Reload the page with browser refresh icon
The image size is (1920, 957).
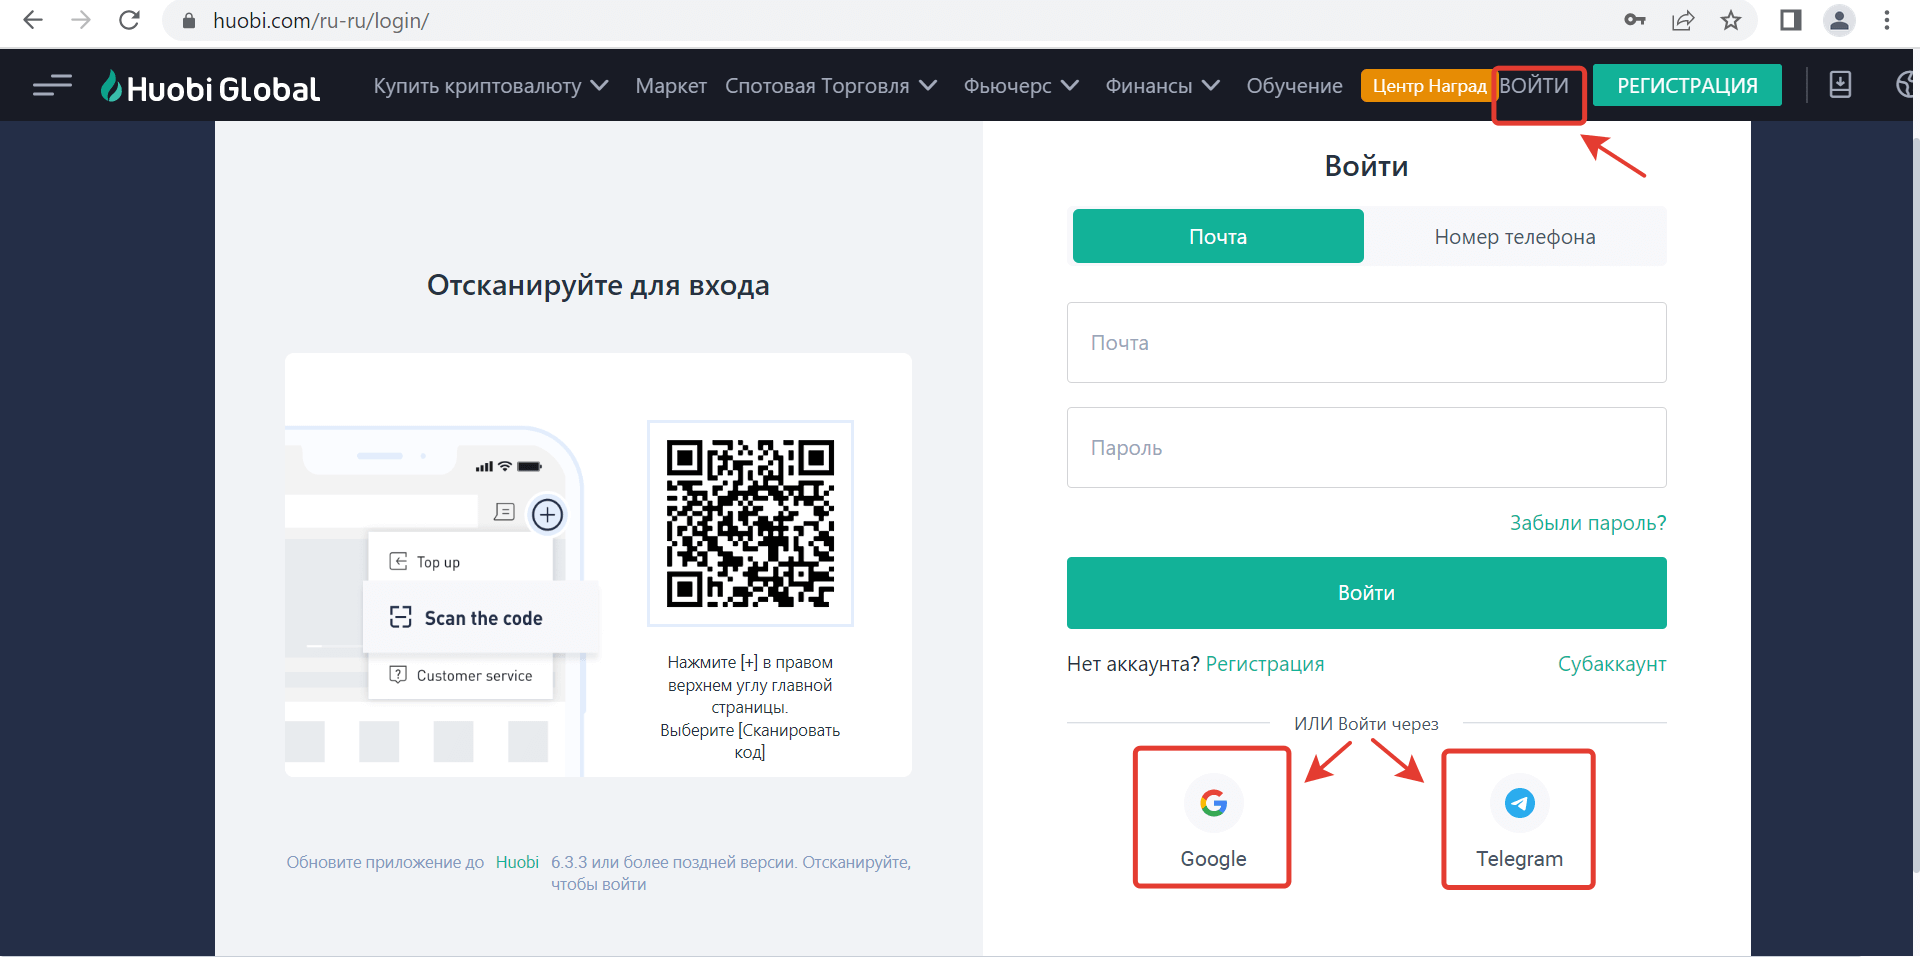[x=129, y=20]
